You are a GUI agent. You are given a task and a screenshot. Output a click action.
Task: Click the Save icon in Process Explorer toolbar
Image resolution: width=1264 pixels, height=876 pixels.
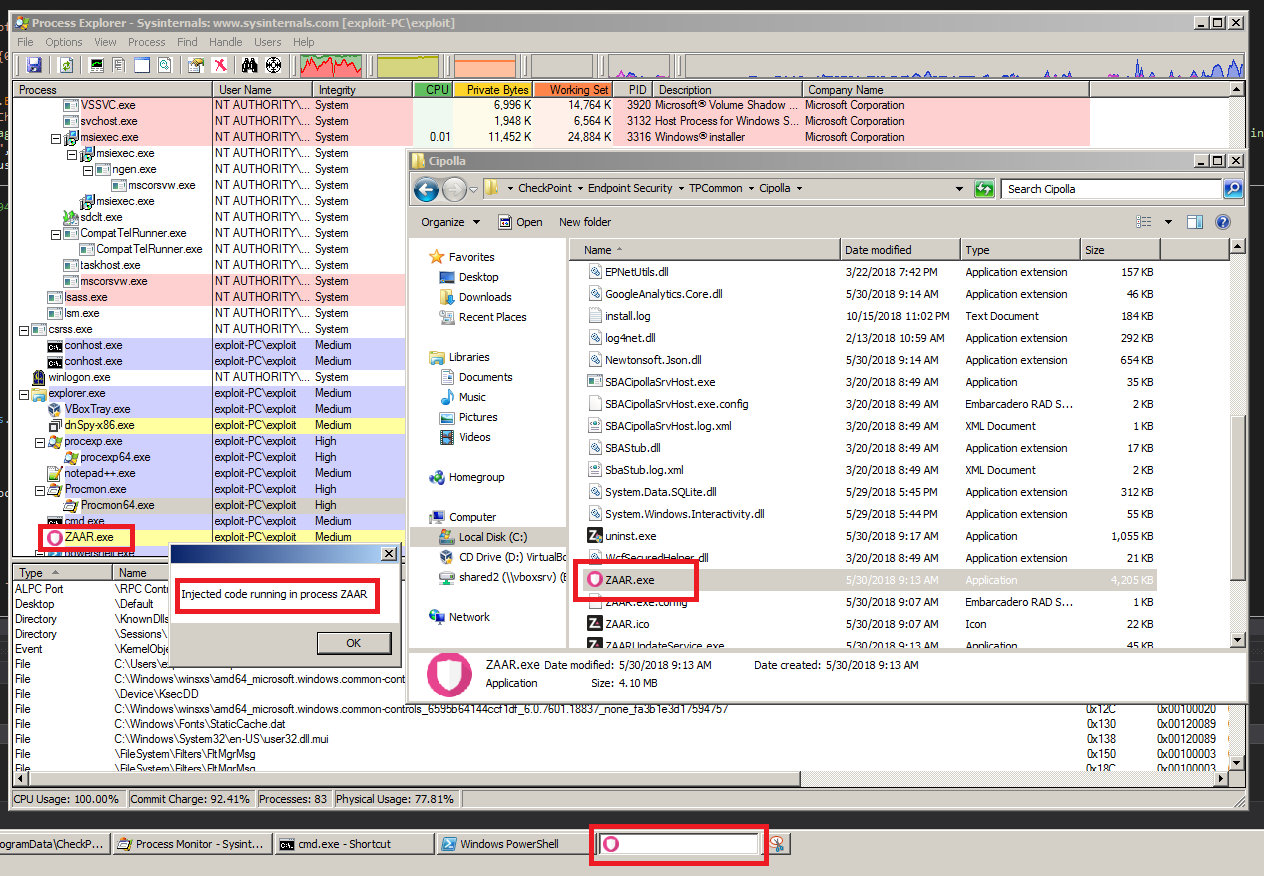pyautogui.click(x=34, y=65)
